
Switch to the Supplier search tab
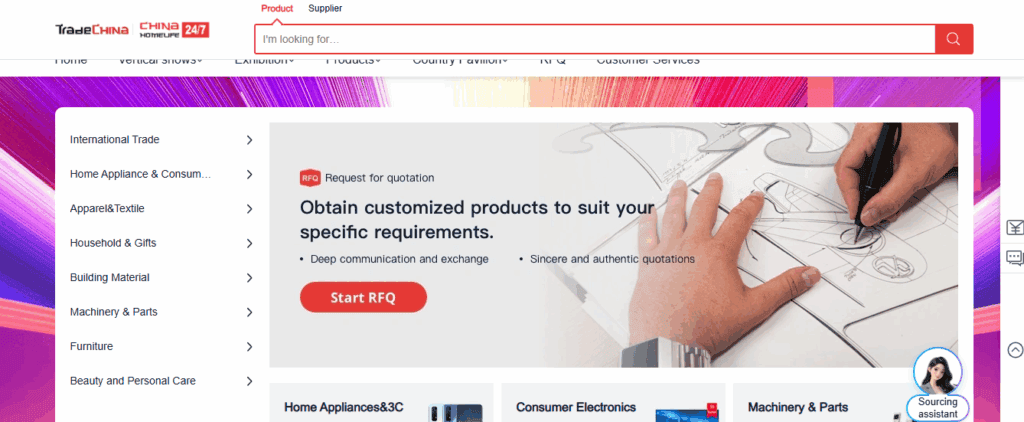click(325, 8)
